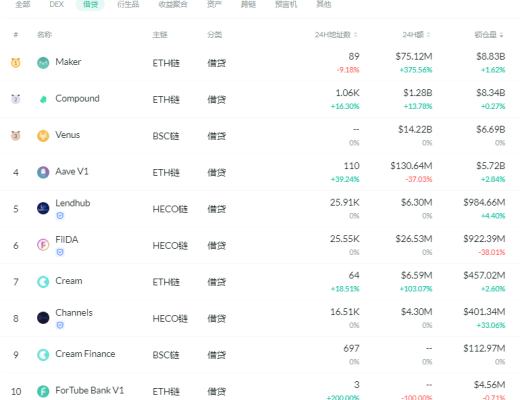Click the $8.83B value in Maker row
Image resolution: width=520 pixels, height=400 pixels.
tap(491, 57)
